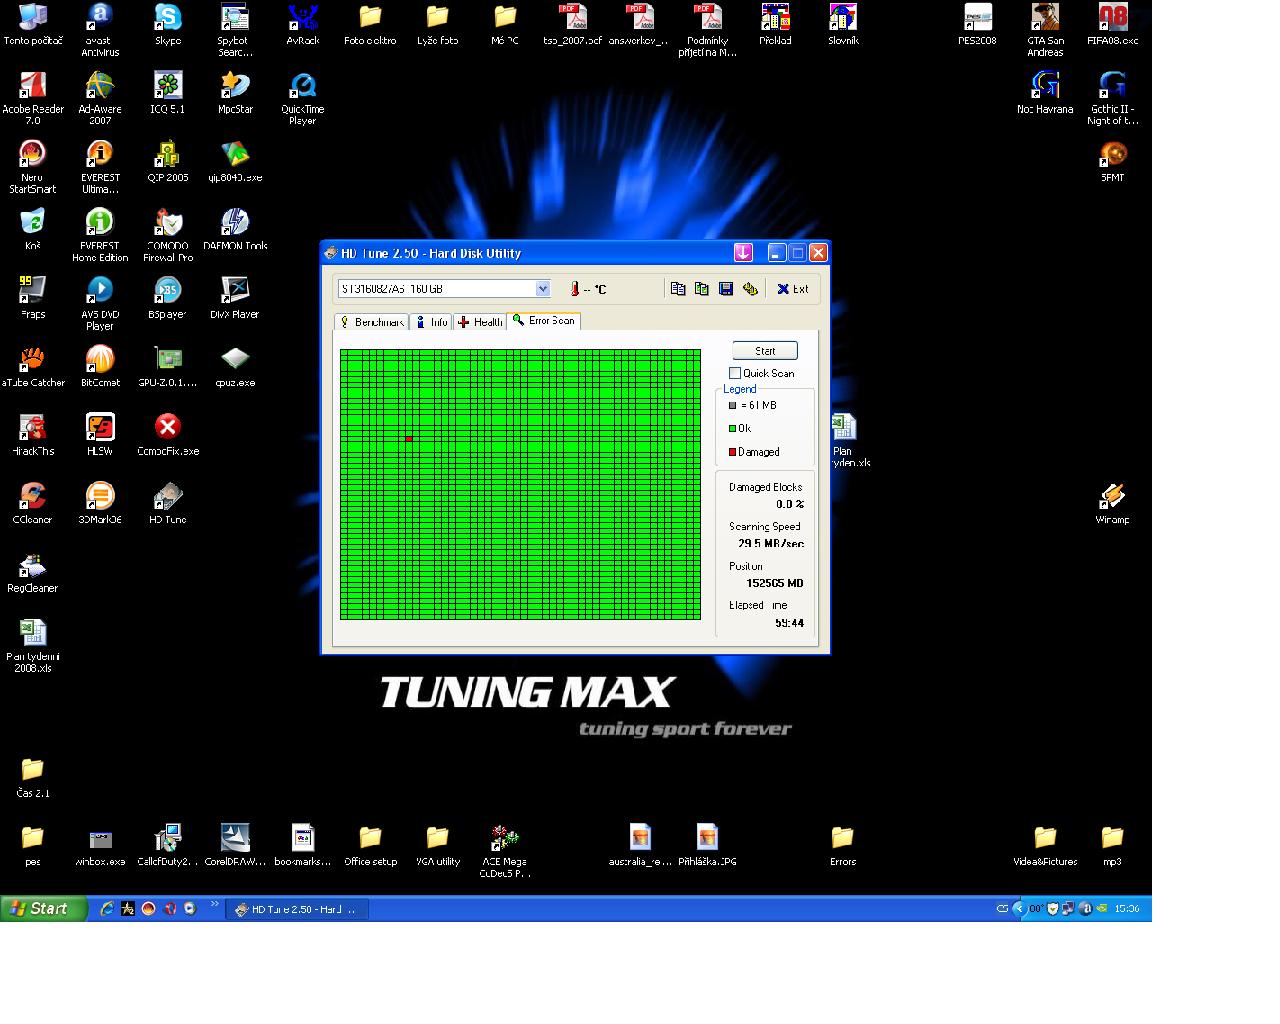Select the mp3 folder on desktop
Image resolution: width=1280 pixels, height=1024 pixels.
click(1112, 845)
